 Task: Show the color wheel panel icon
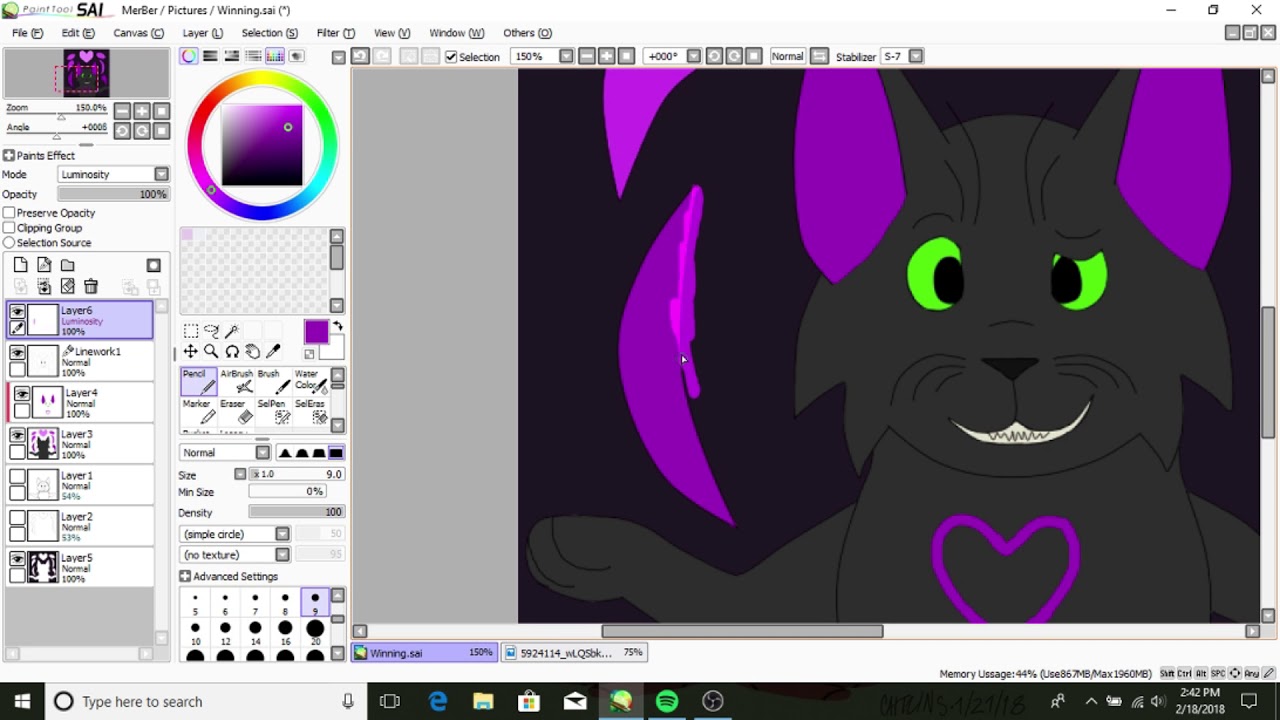[x=188, y=56]
